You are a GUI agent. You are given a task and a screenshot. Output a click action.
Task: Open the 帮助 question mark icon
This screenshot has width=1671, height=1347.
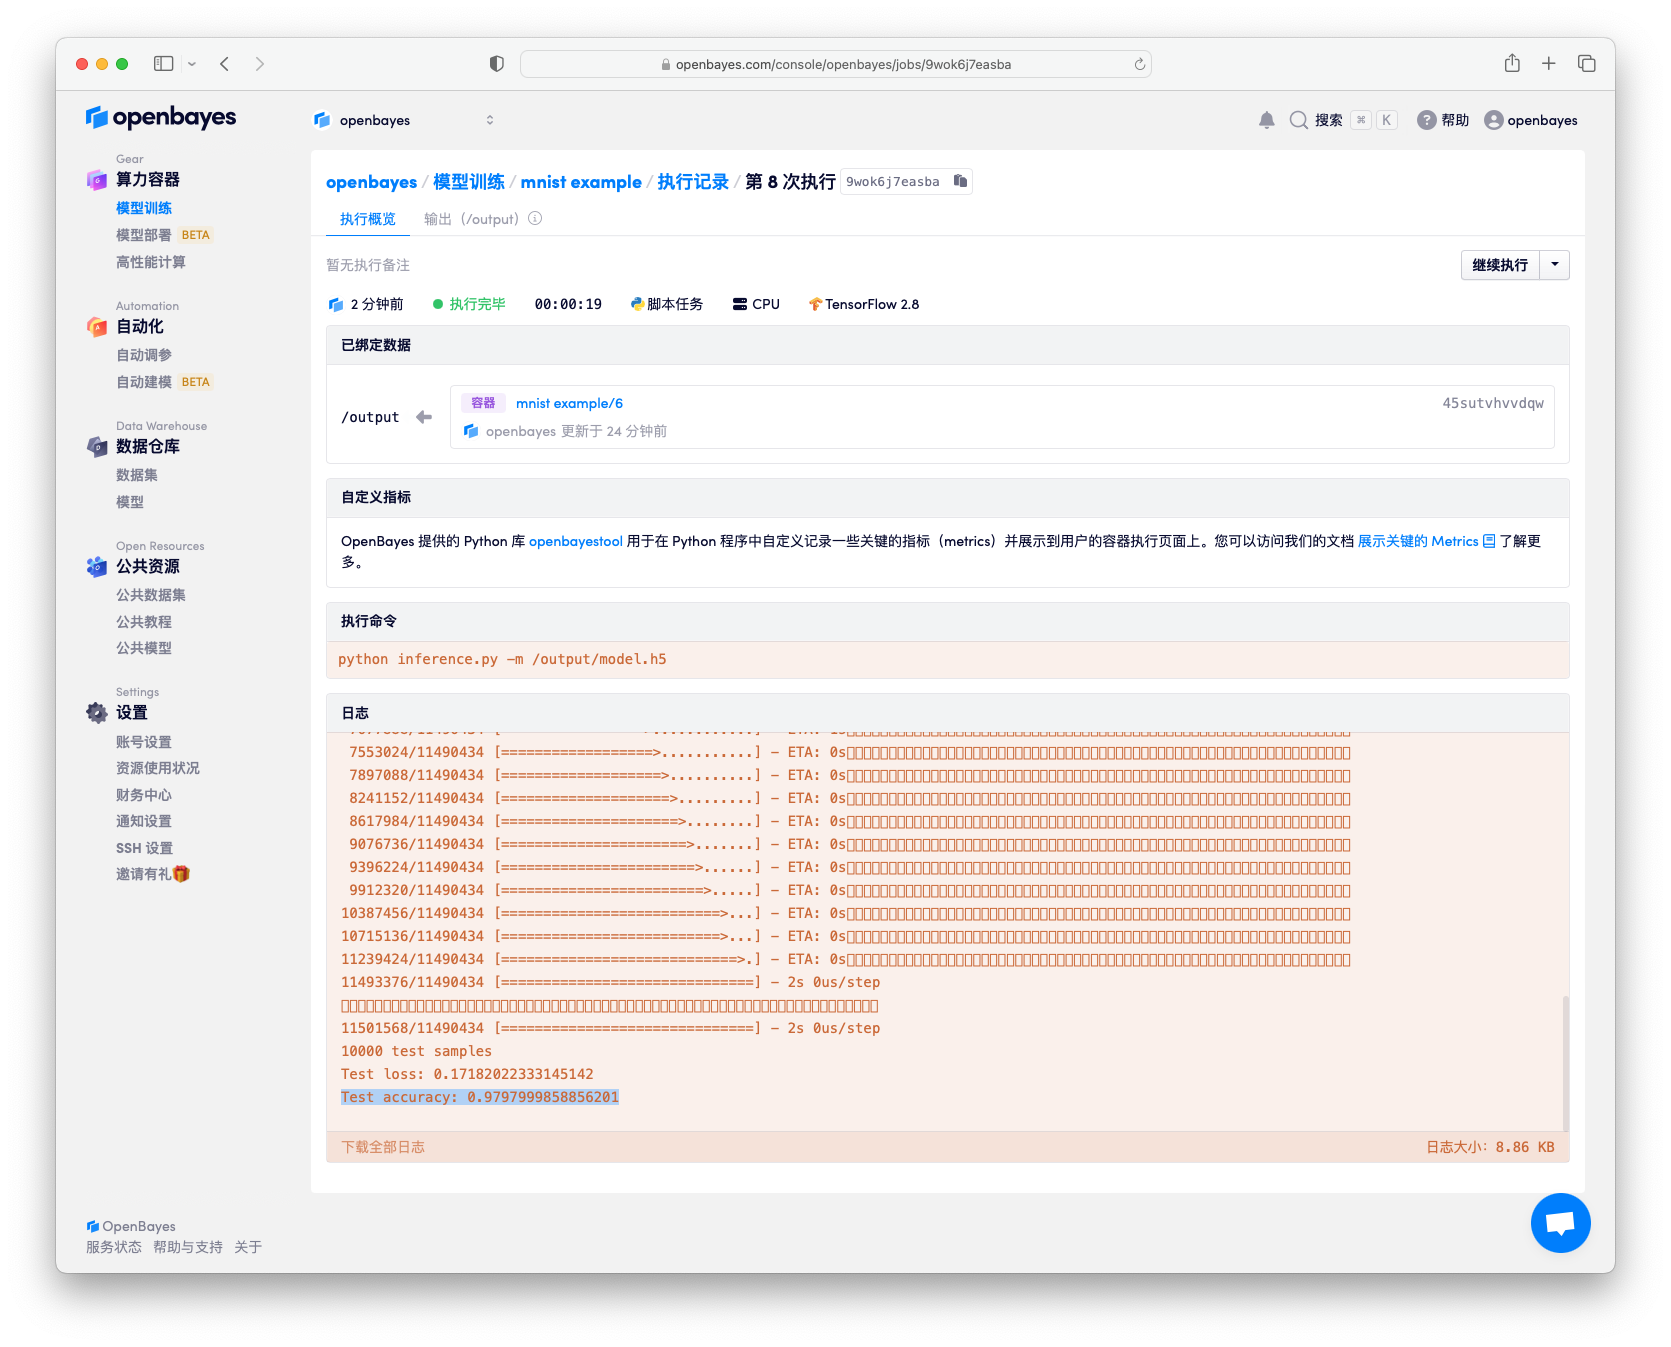[1426, 120]
